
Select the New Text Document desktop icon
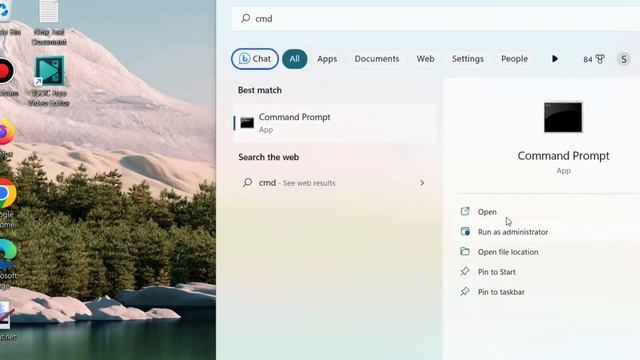click(49, 22)
